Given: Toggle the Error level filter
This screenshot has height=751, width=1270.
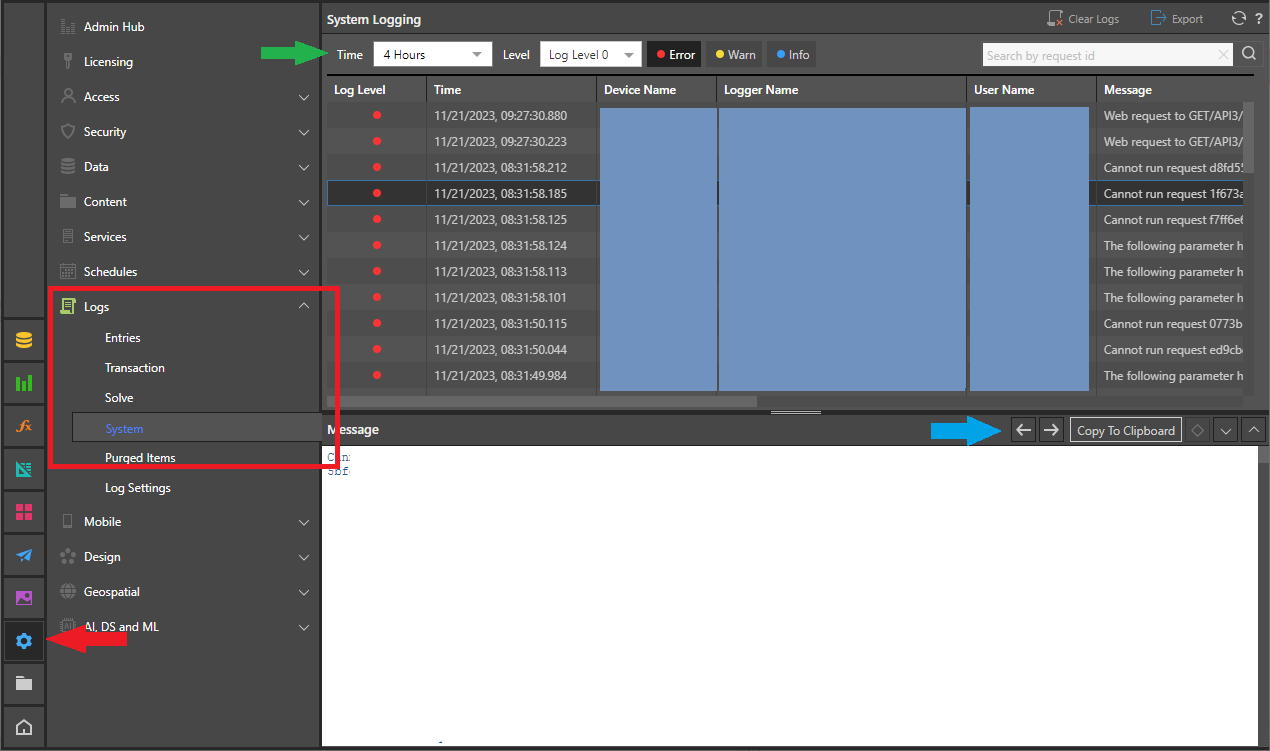Looking at the screenshot, I should pos(675,55).
